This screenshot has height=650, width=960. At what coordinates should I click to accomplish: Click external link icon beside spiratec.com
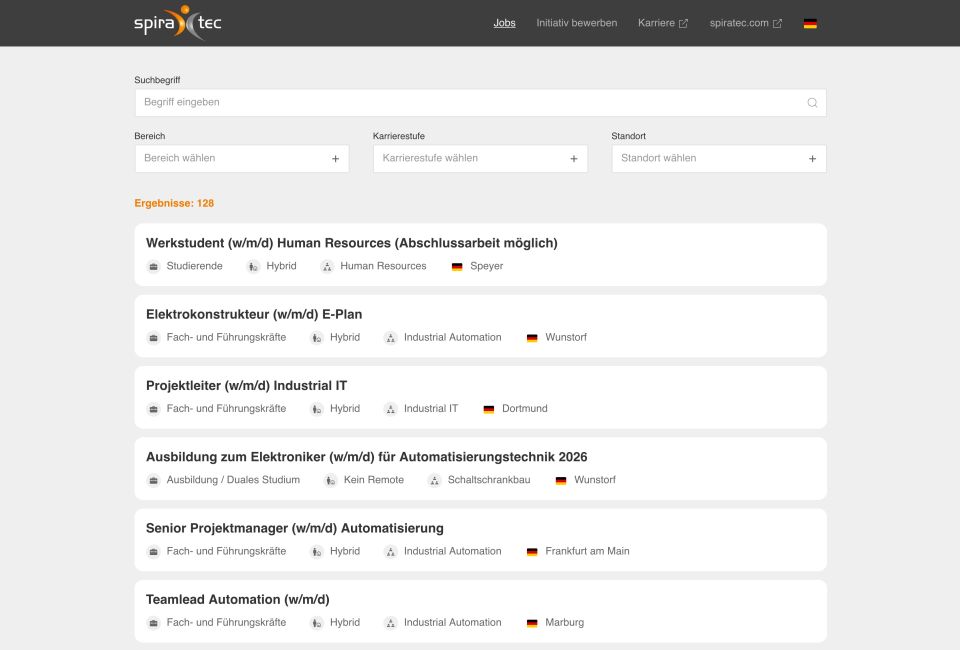pos(777,23)
